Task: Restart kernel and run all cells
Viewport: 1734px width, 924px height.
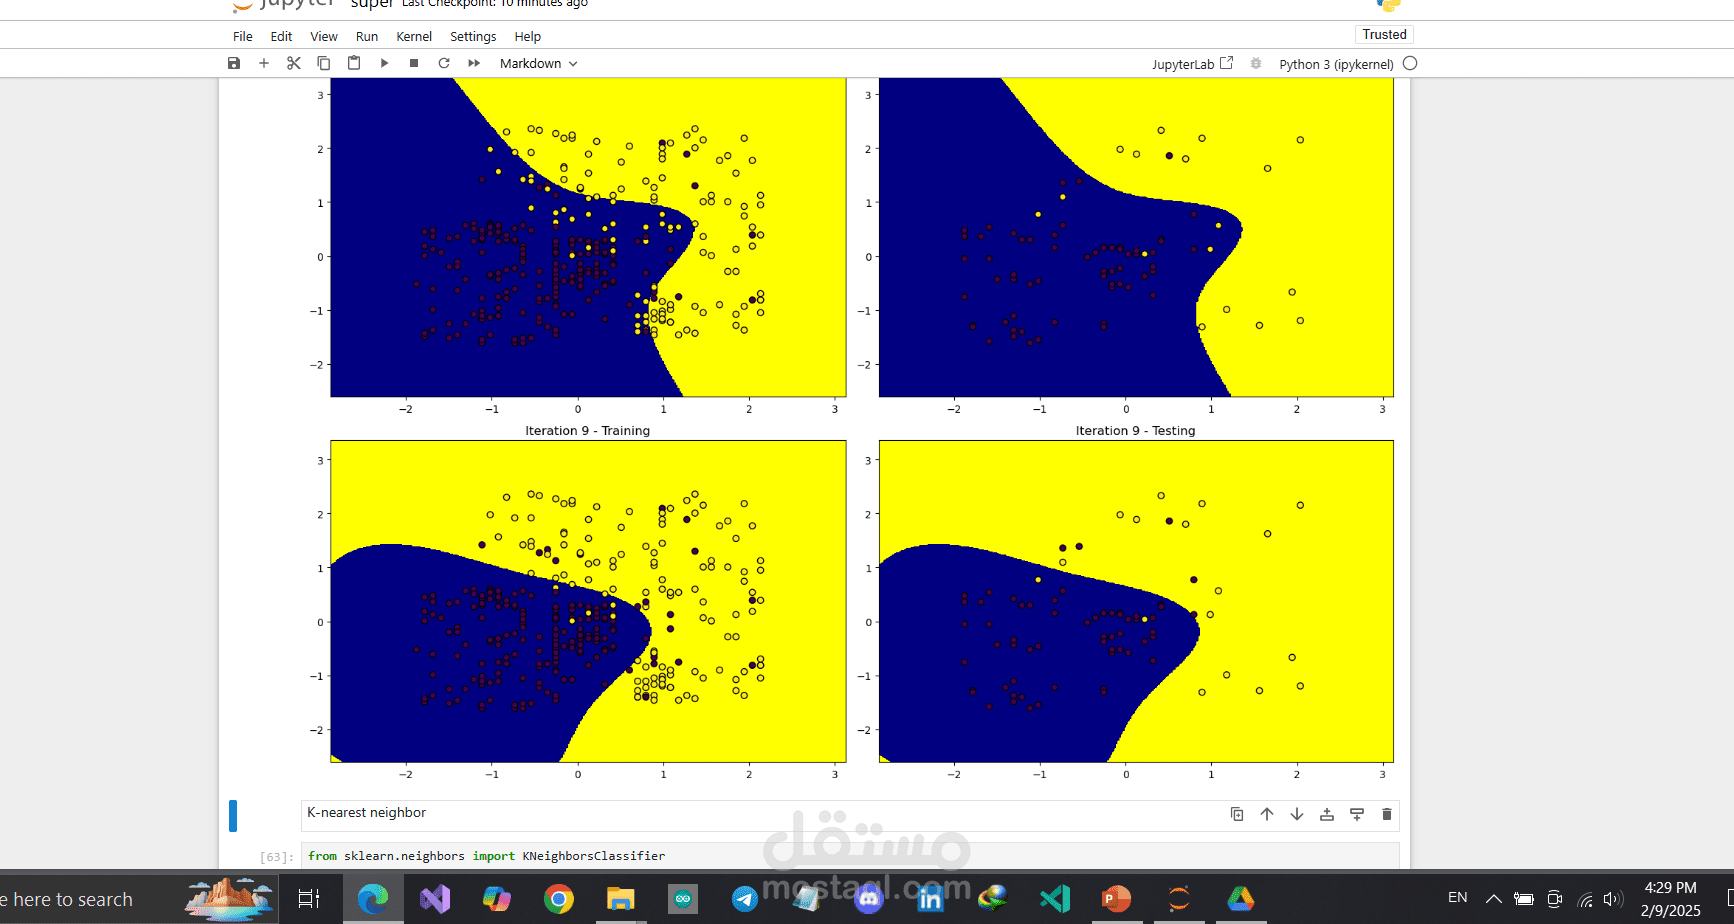Action: point(474,63)
